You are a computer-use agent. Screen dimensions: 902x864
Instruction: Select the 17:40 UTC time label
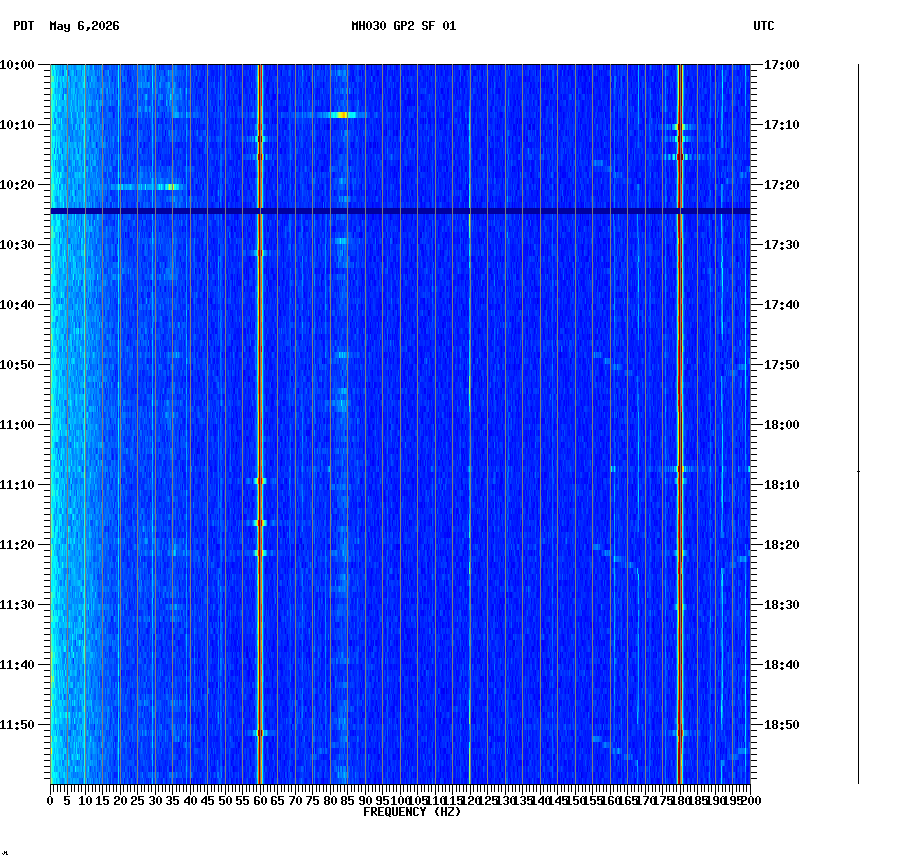[x=782, y=305]
